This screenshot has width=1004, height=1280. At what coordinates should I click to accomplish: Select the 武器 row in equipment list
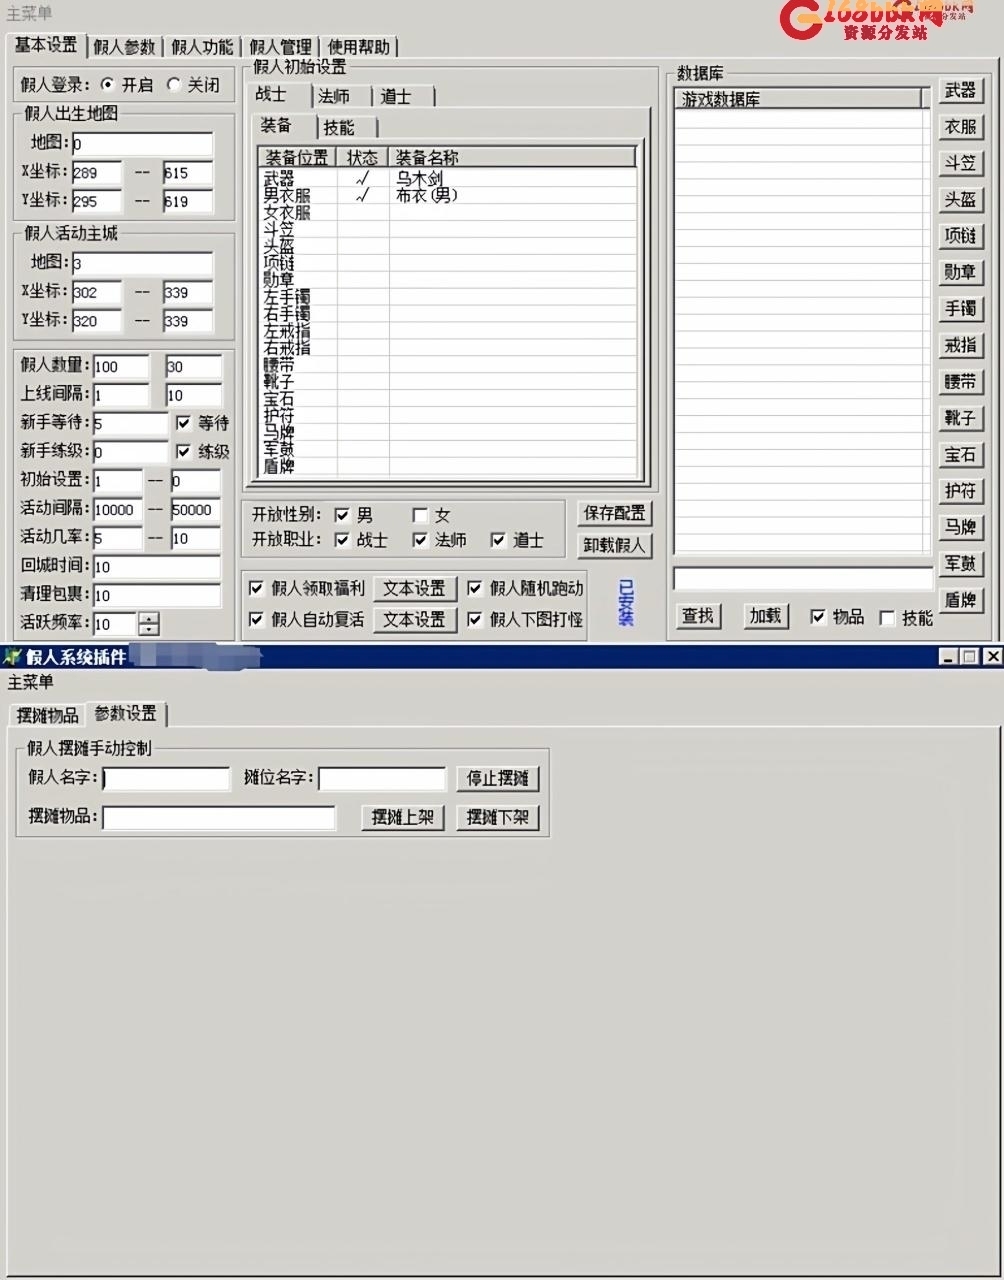pyautogui.click(x=280, y=178)
